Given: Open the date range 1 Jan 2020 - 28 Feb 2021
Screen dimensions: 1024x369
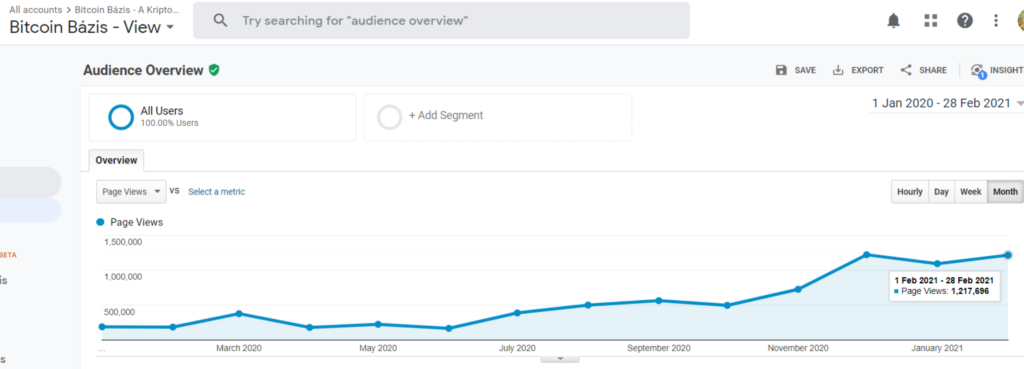Looking at the screenshot, I should (x=946, y=103).
